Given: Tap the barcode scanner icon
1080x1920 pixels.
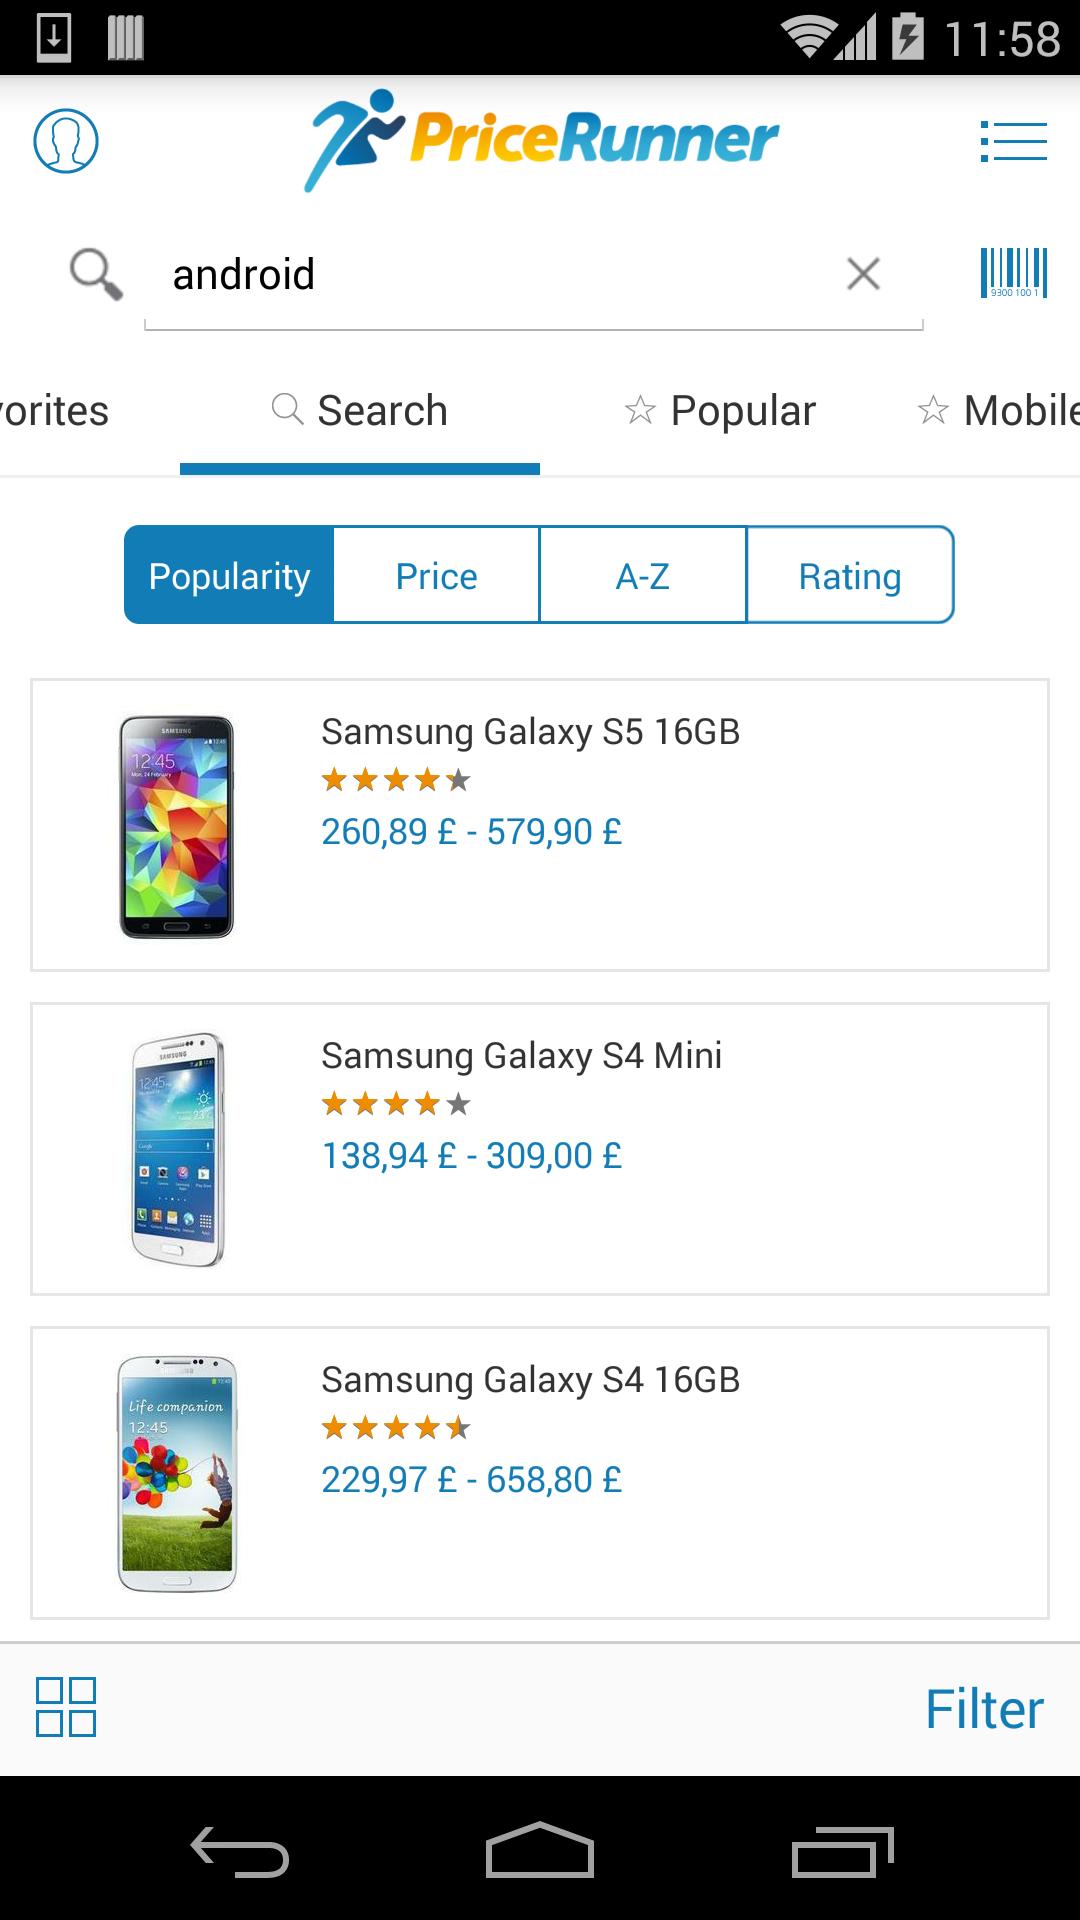Looking at the screenshot, I should (1013, 273).
